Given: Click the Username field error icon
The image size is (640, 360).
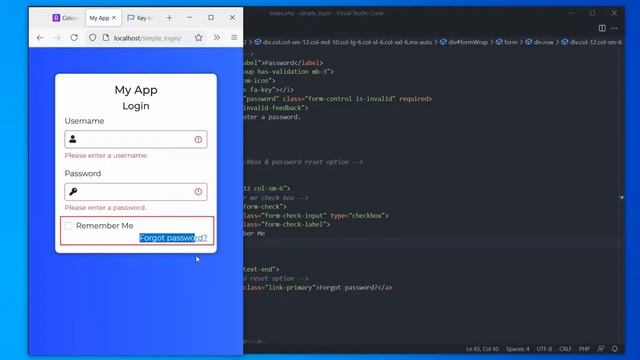Looking at the screenshot, I should click(198, 140).
